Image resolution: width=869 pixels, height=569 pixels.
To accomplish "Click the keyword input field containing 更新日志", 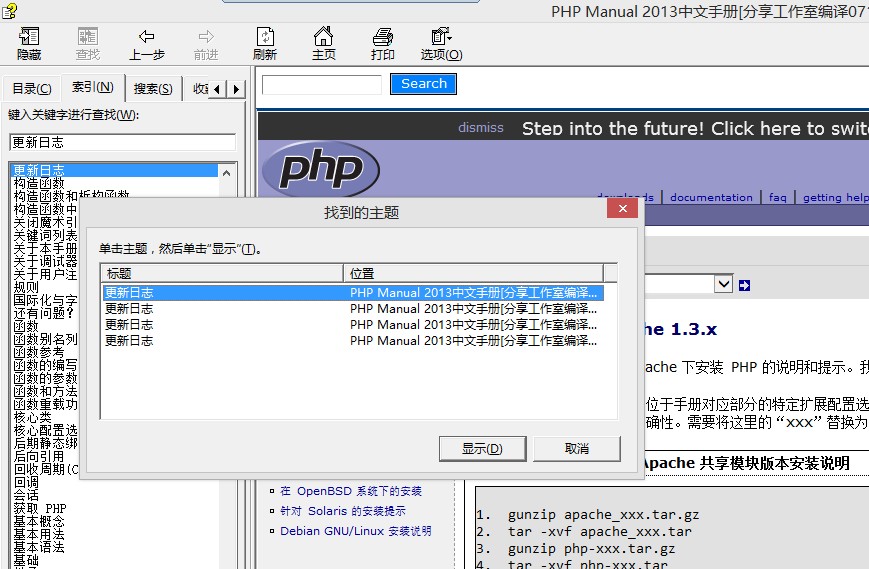I will 122,142.
